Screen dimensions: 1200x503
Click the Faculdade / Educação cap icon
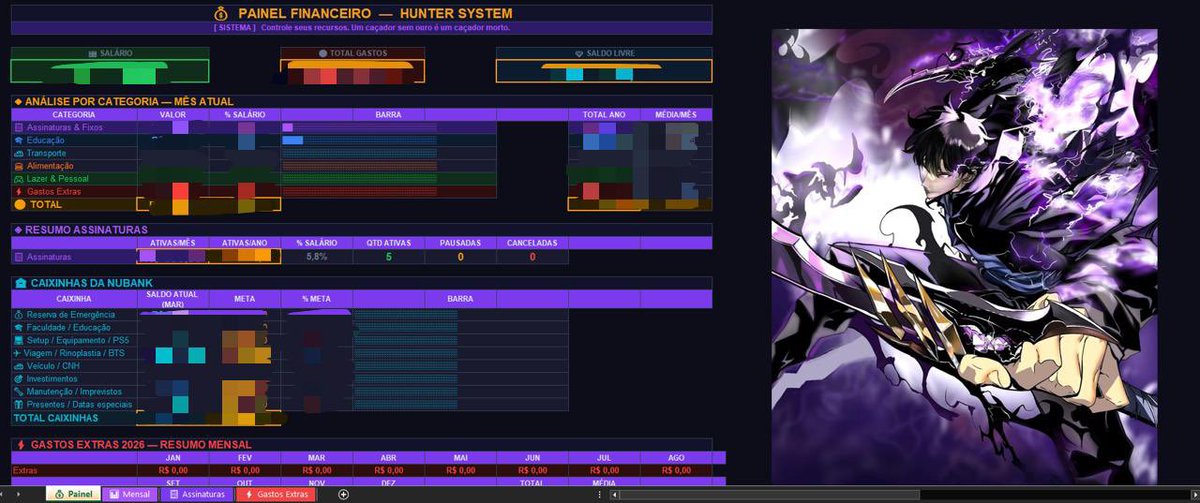pyautogui.click(x=18, y=328)
